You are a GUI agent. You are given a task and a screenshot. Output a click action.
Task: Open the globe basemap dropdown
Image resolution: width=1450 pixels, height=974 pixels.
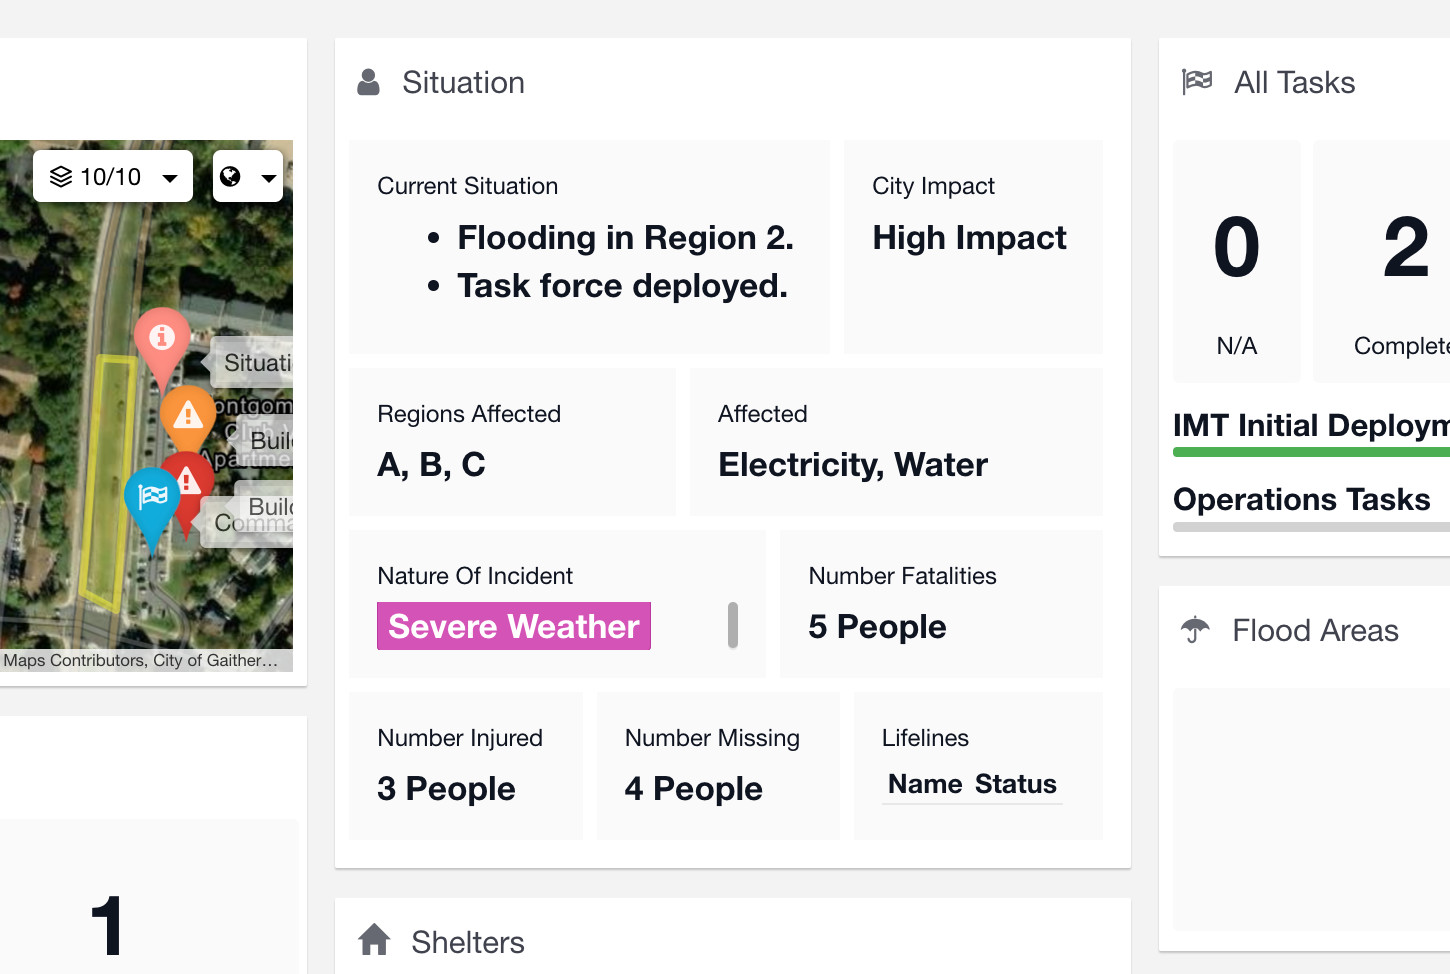[x=248, y=176]
